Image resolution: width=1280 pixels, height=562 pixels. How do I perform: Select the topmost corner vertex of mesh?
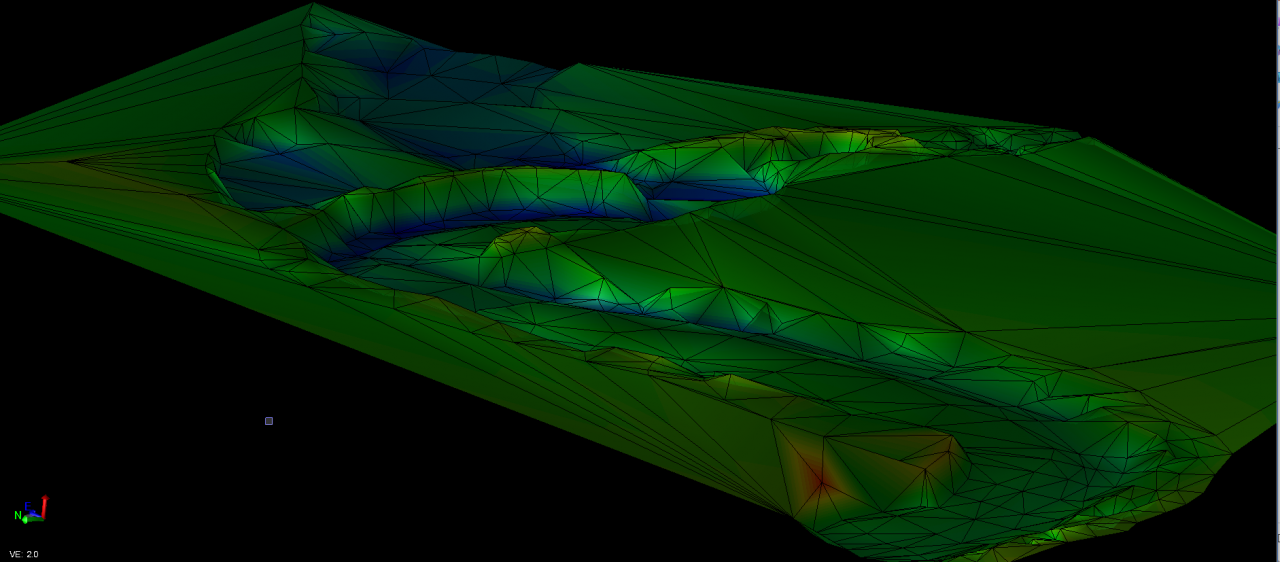coord(313,4)
